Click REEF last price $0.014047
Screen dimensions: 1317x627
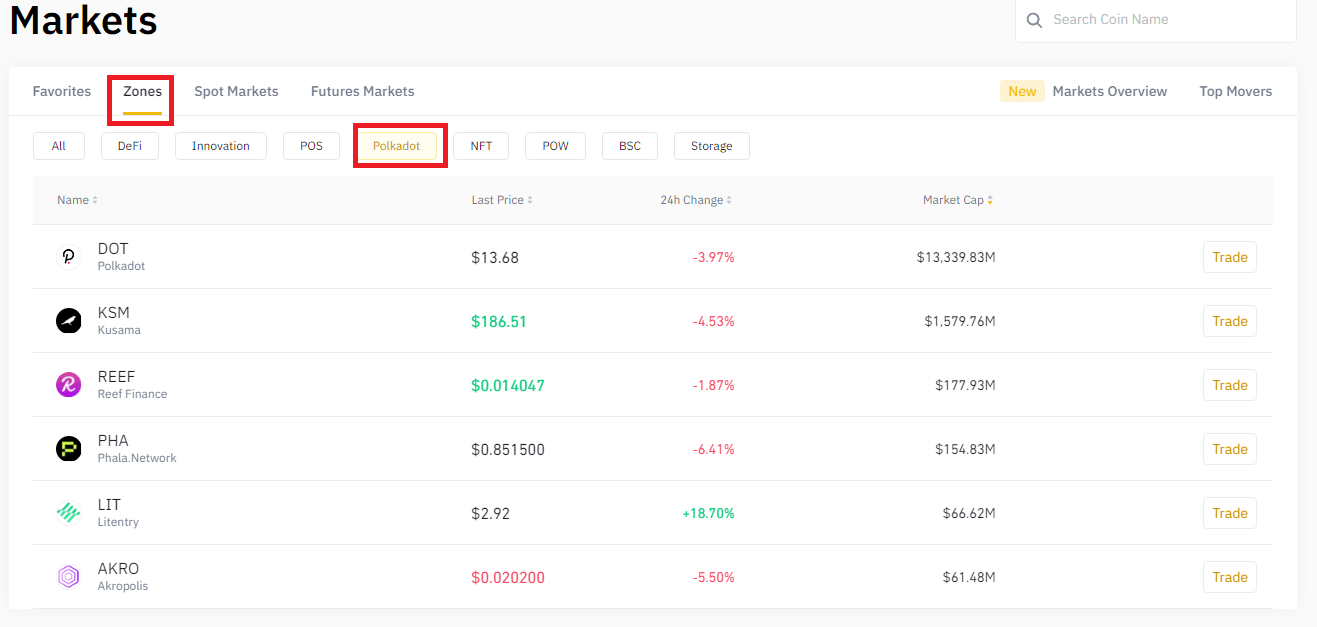pyautogui.click(x=508, y=386)
